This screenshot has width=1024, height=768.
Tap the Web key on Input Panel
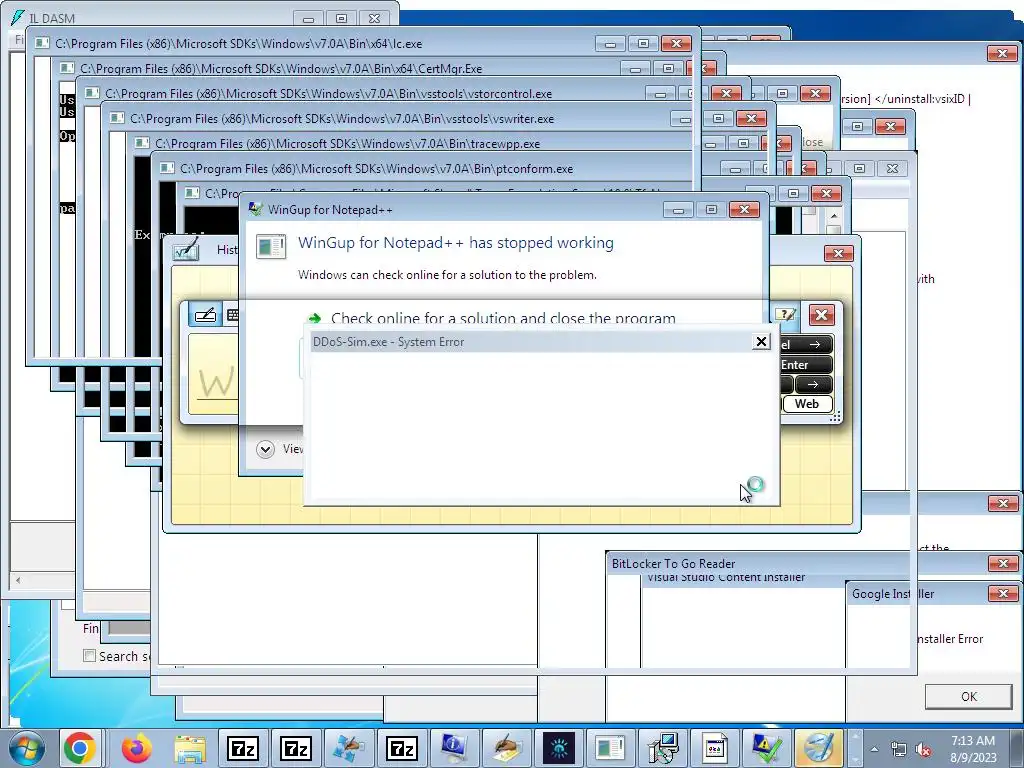tap(807, 404)
